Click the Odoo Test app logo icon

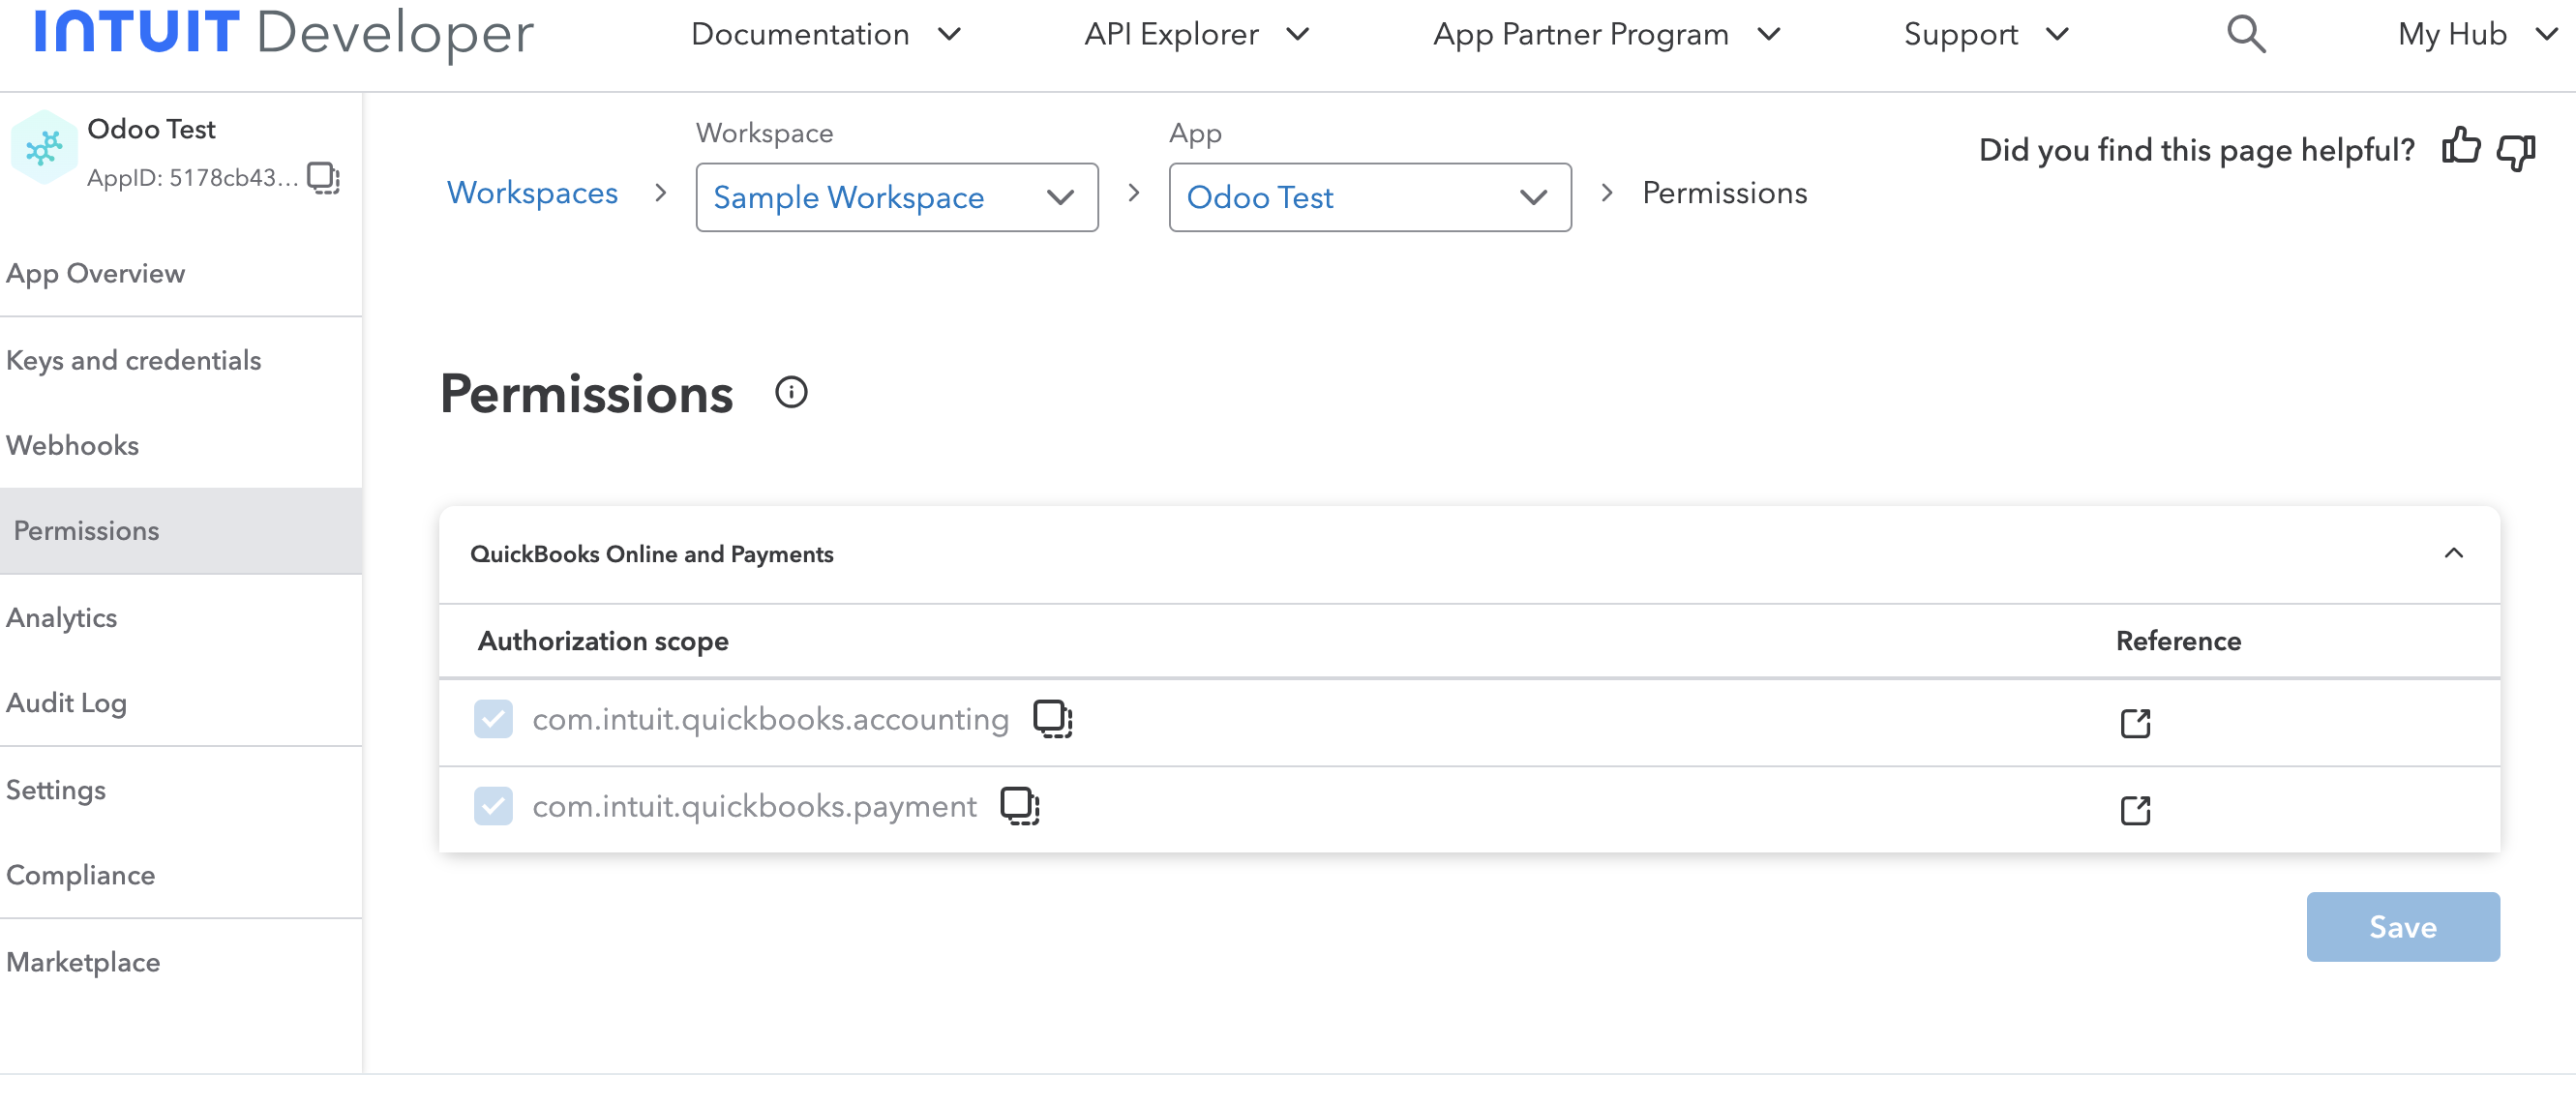tap(44, 148)
